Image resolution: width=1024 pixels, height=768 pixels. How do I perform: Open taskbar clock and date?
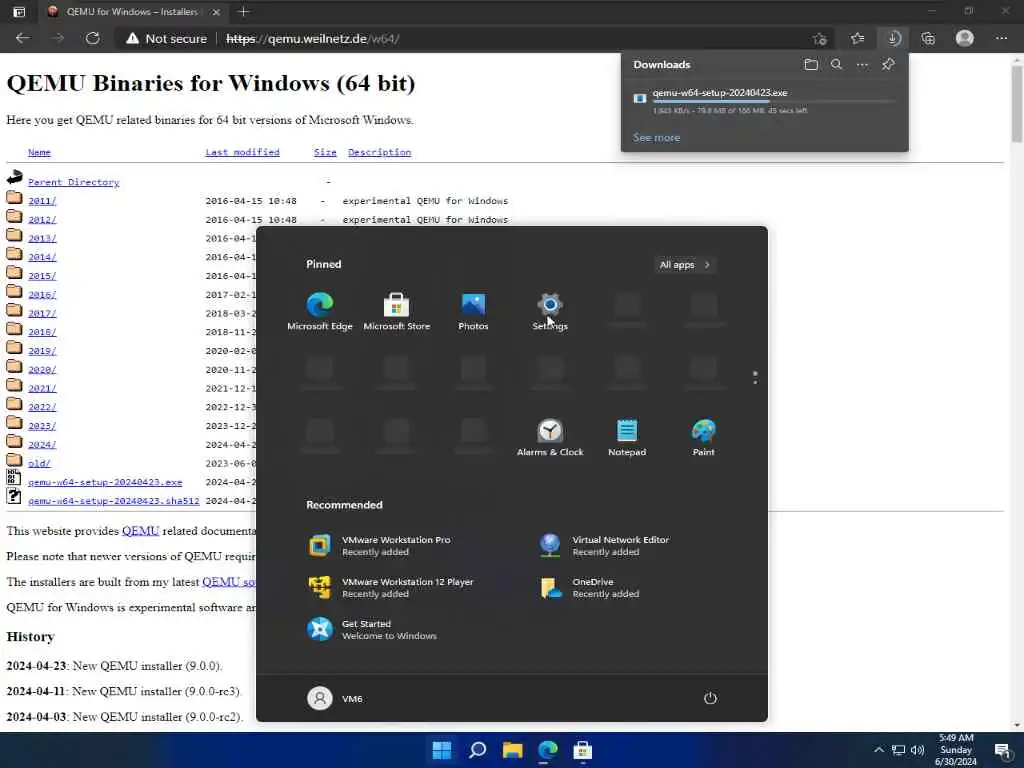click(x=955, y=750)
